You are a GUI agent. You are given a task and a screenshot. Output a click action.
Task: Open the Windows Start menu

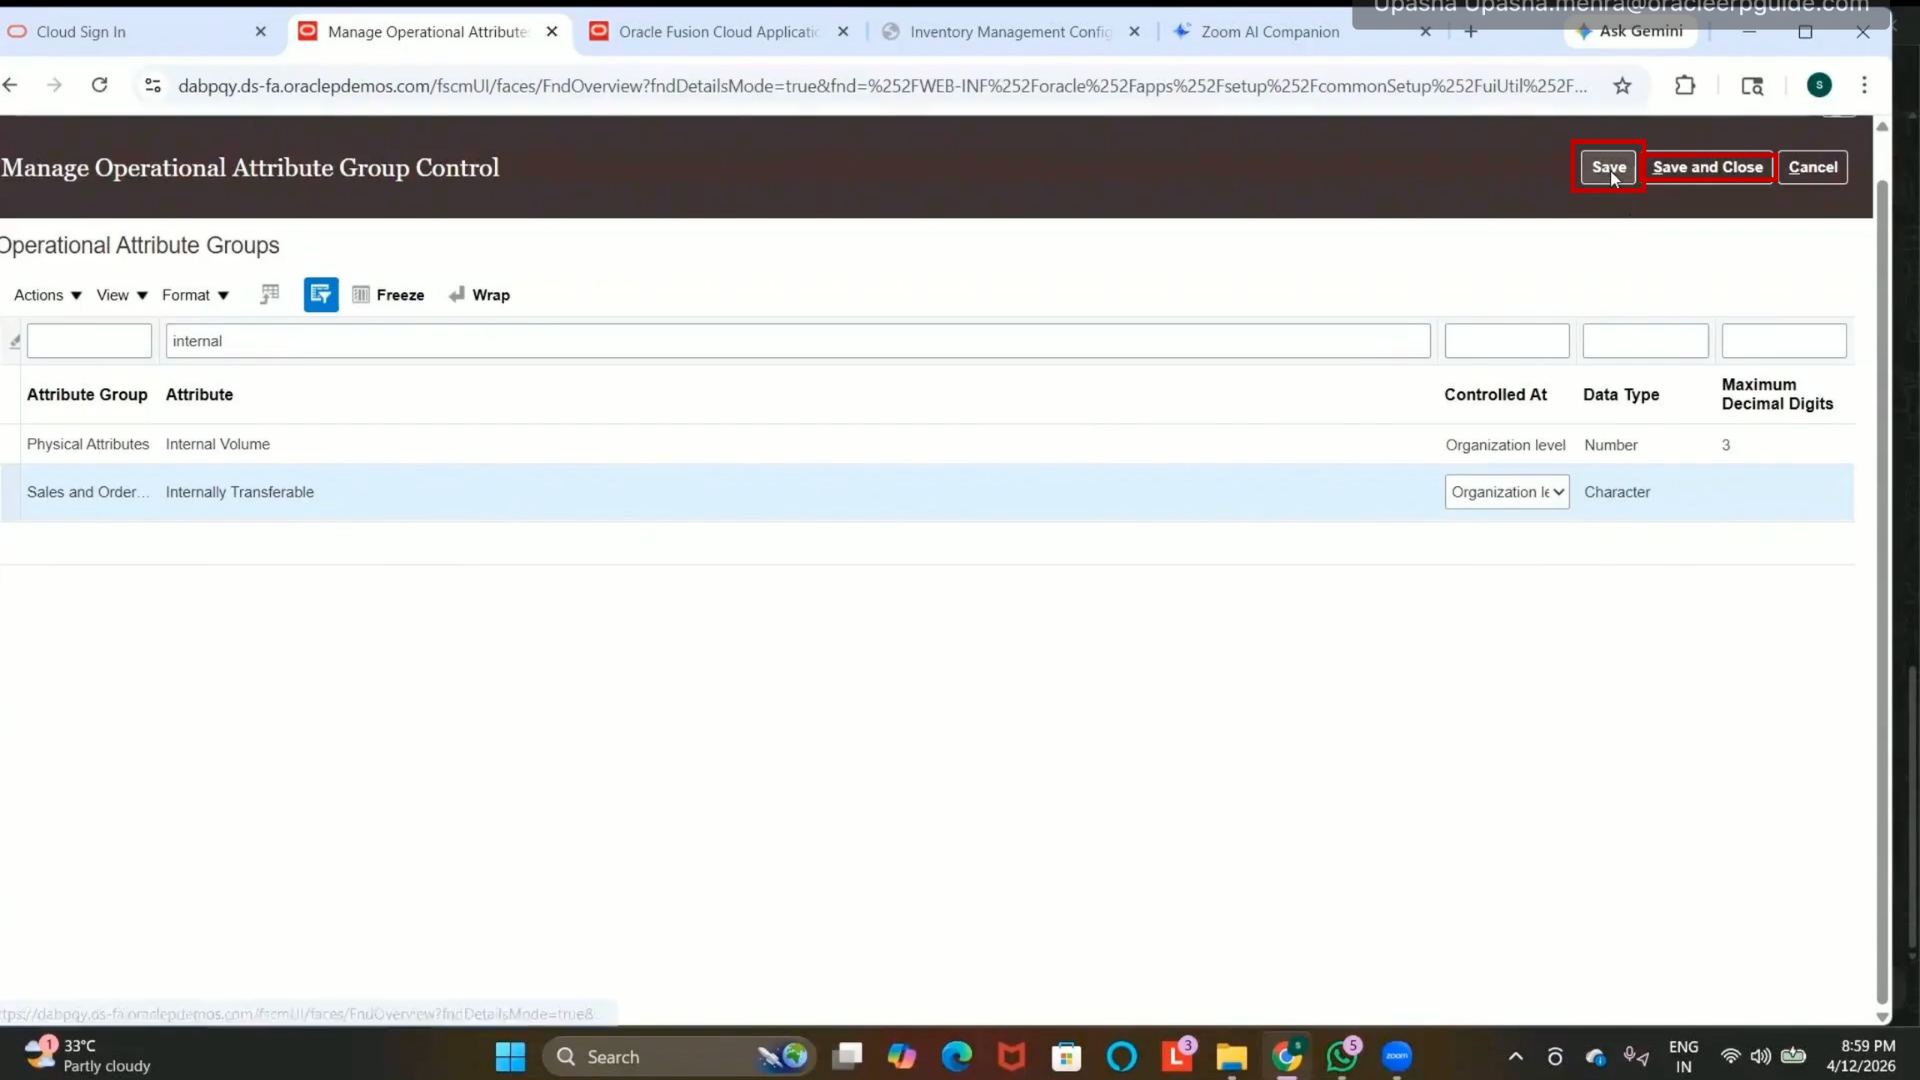tap(510, 1057)
